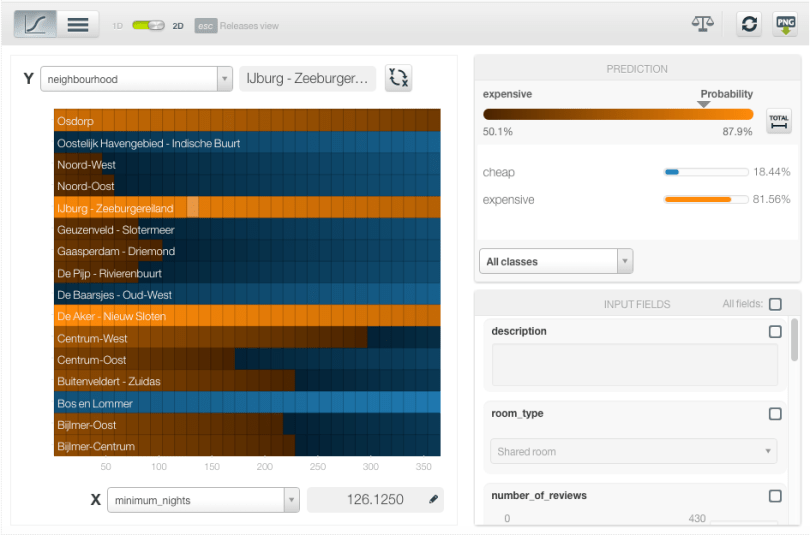Screen dimensions: 810x535
Task: Open the Y axis neighbourhood dropdown
Action: pyautogui.click(x=136, y=79)
